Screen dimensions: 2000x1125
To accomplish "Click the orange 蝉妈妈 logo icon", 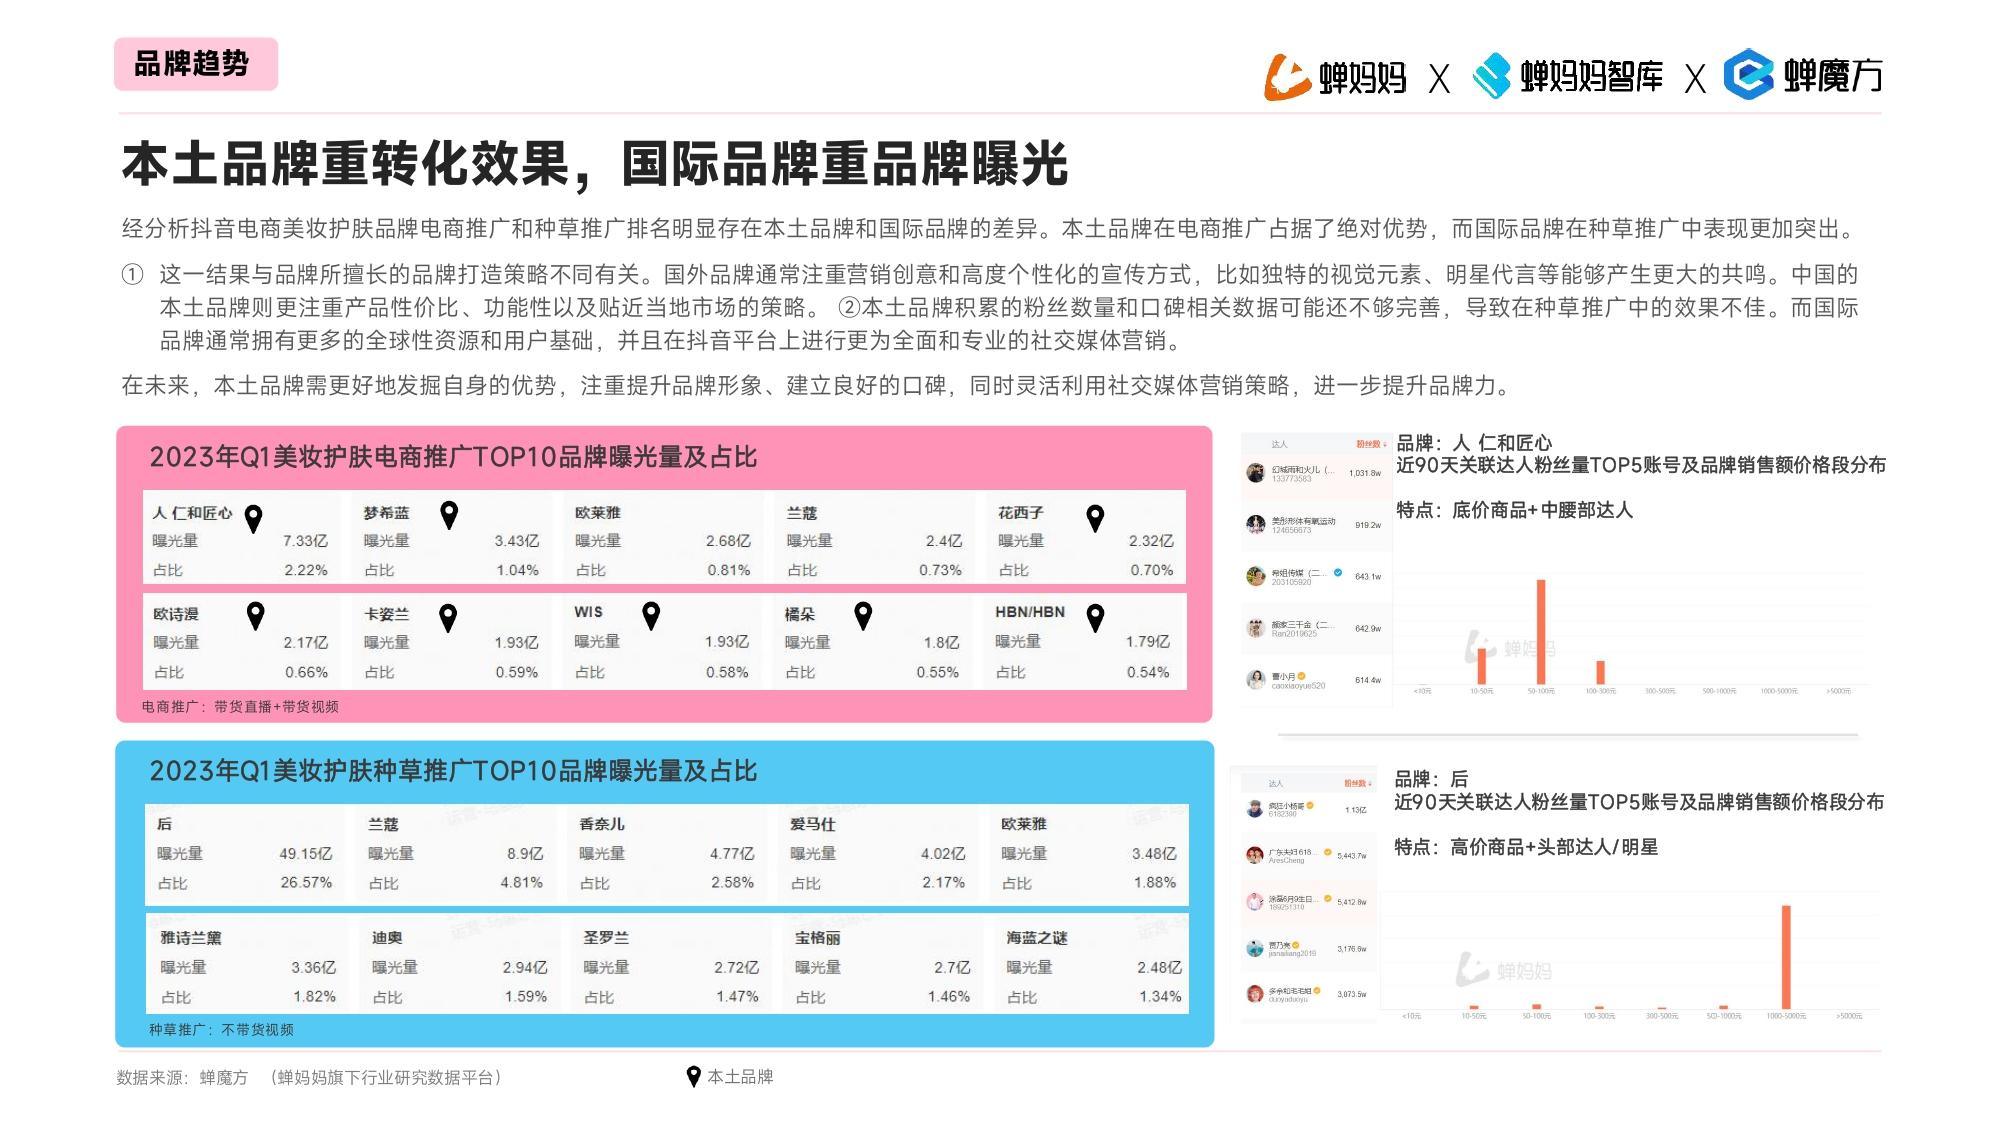I will click(1287, 77).
